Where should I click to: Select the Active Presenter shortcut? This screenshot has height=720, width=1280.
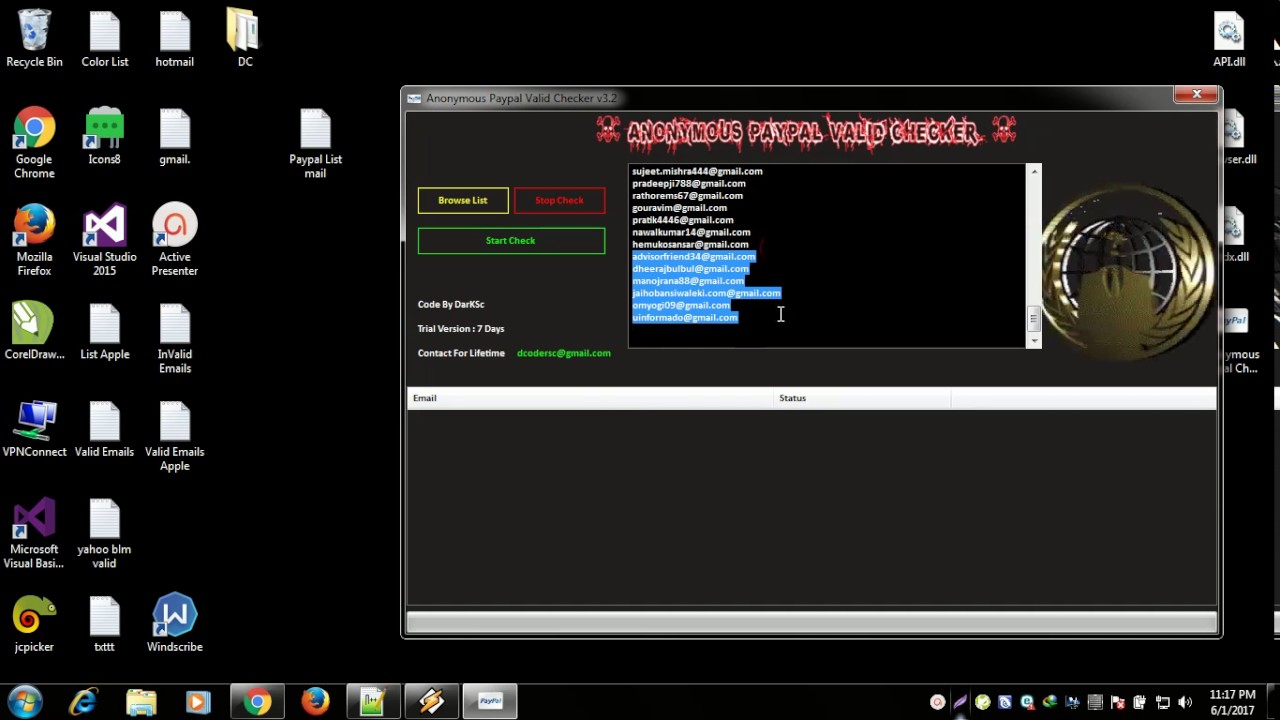coord(175,241)
